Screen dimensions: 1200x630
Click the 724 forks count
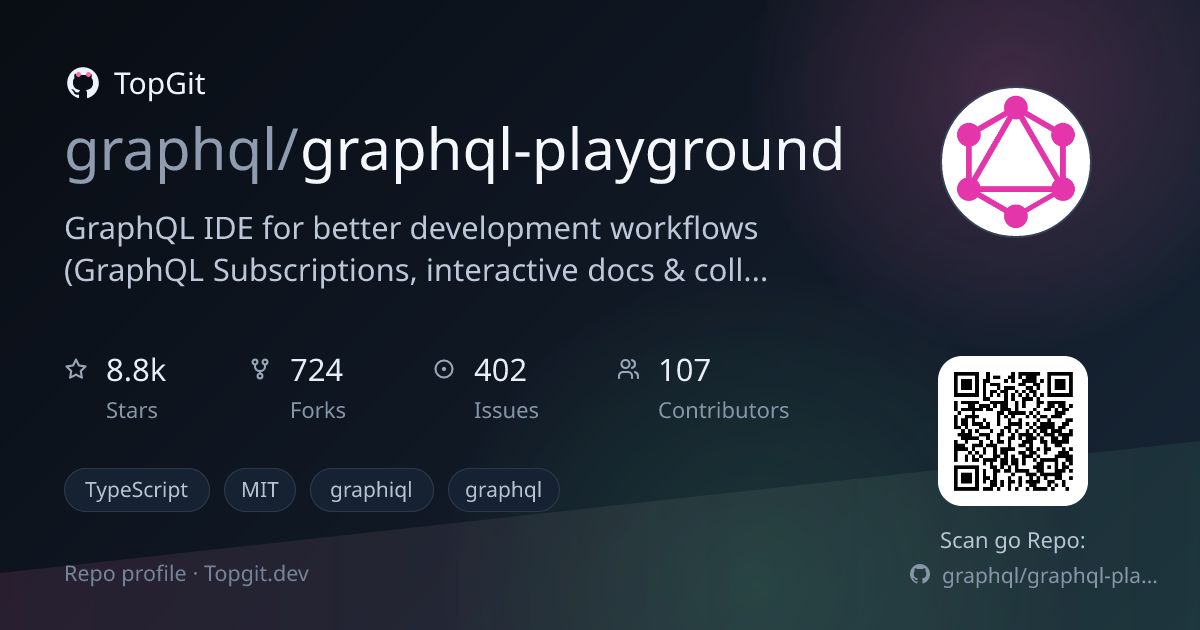tap(316, 371)
